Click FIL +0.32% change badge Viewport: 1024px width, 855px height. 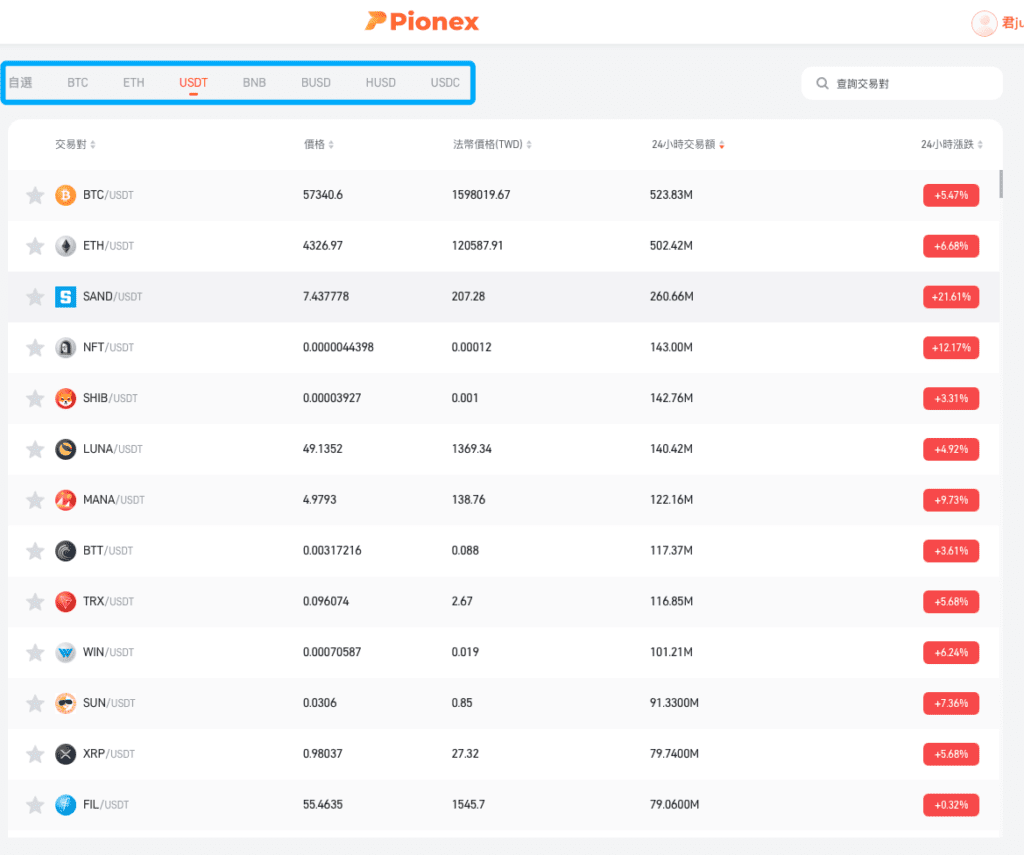[x=951, y=805]
